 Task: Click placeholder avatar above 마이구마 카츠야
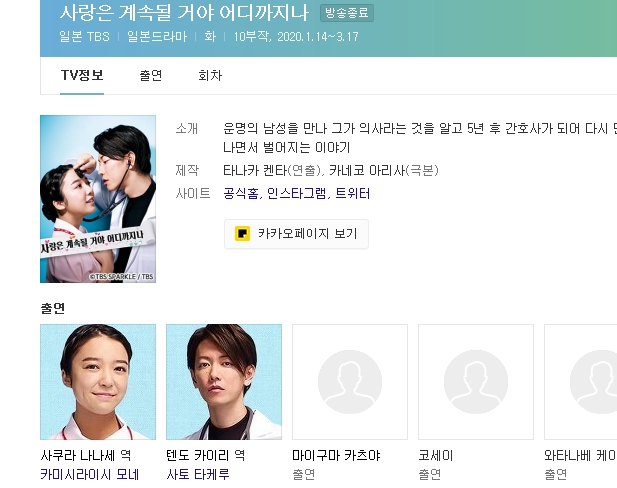(x=350, y=382)
